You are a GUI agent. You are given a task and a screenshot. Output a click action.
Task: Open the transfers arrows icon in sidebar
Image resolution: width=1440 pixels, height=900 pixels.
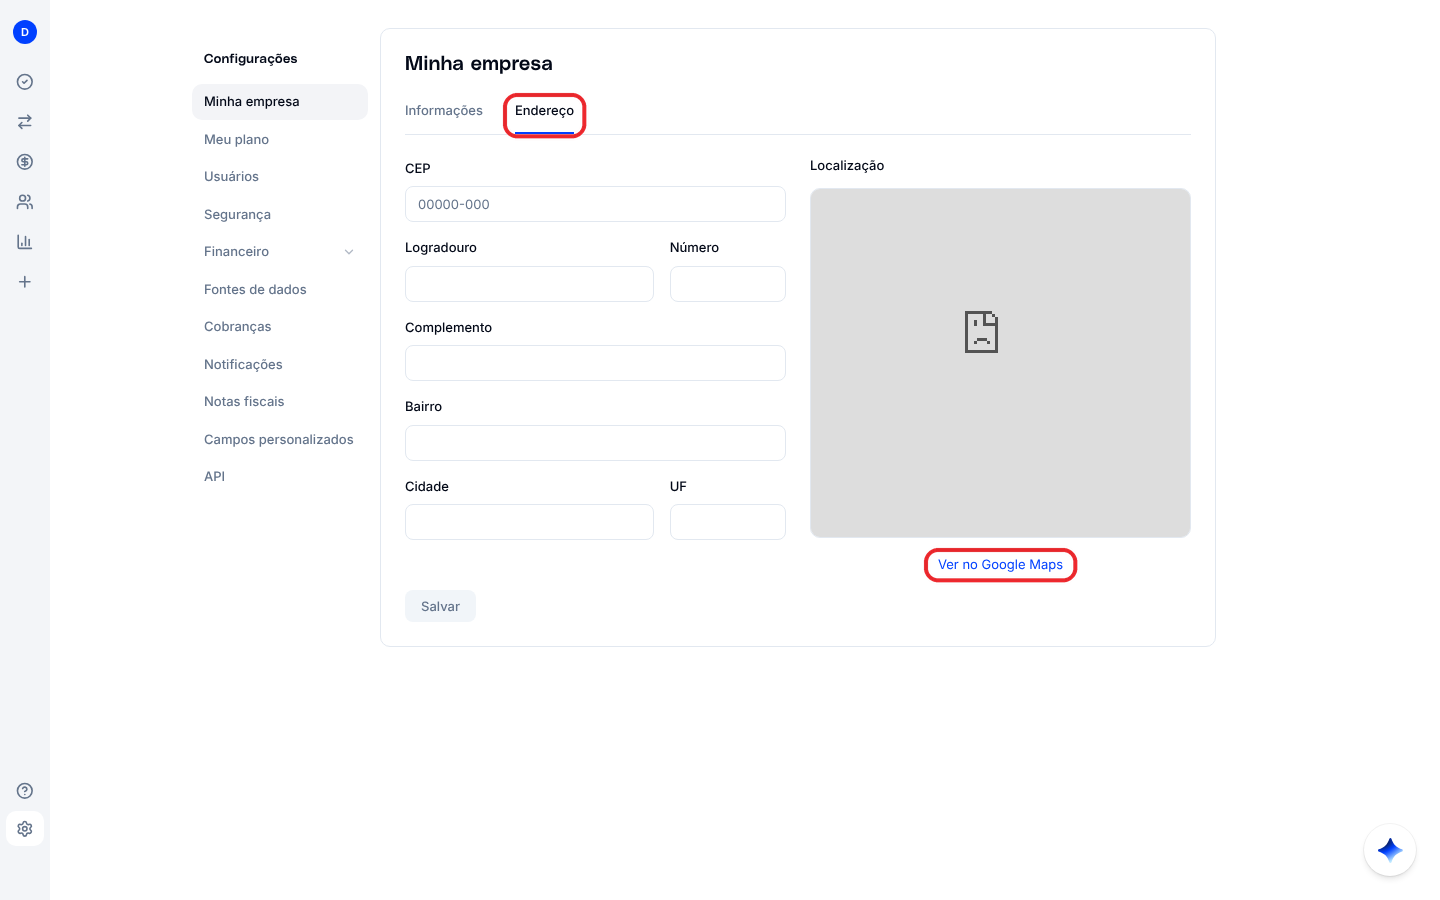tap(25, 122)
